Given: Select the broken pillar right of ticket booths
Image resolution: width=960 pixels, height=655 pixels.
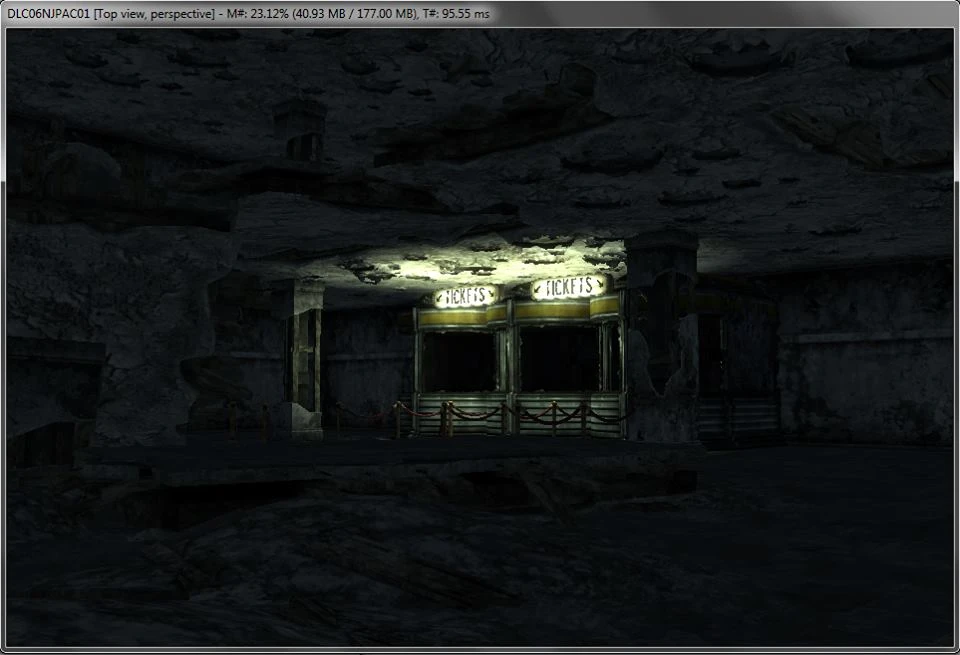Looking at the screenshot, I should (x=662, y=337).
